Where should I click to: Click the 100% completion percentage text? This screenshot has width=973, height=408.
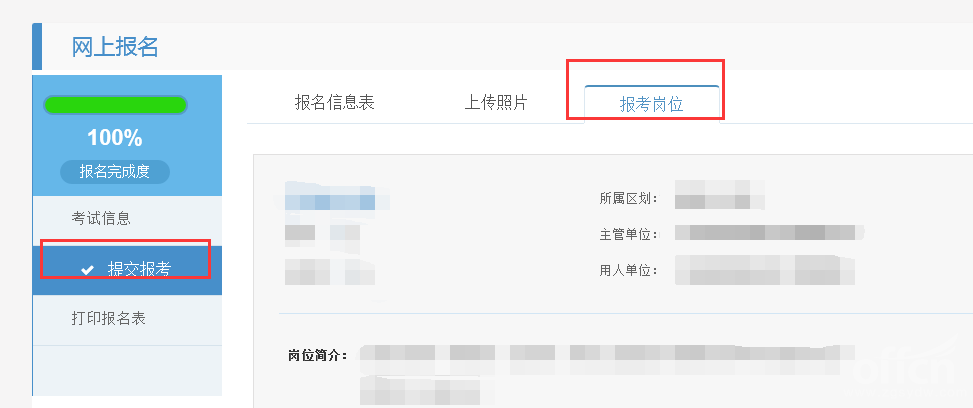click(115, 138)
